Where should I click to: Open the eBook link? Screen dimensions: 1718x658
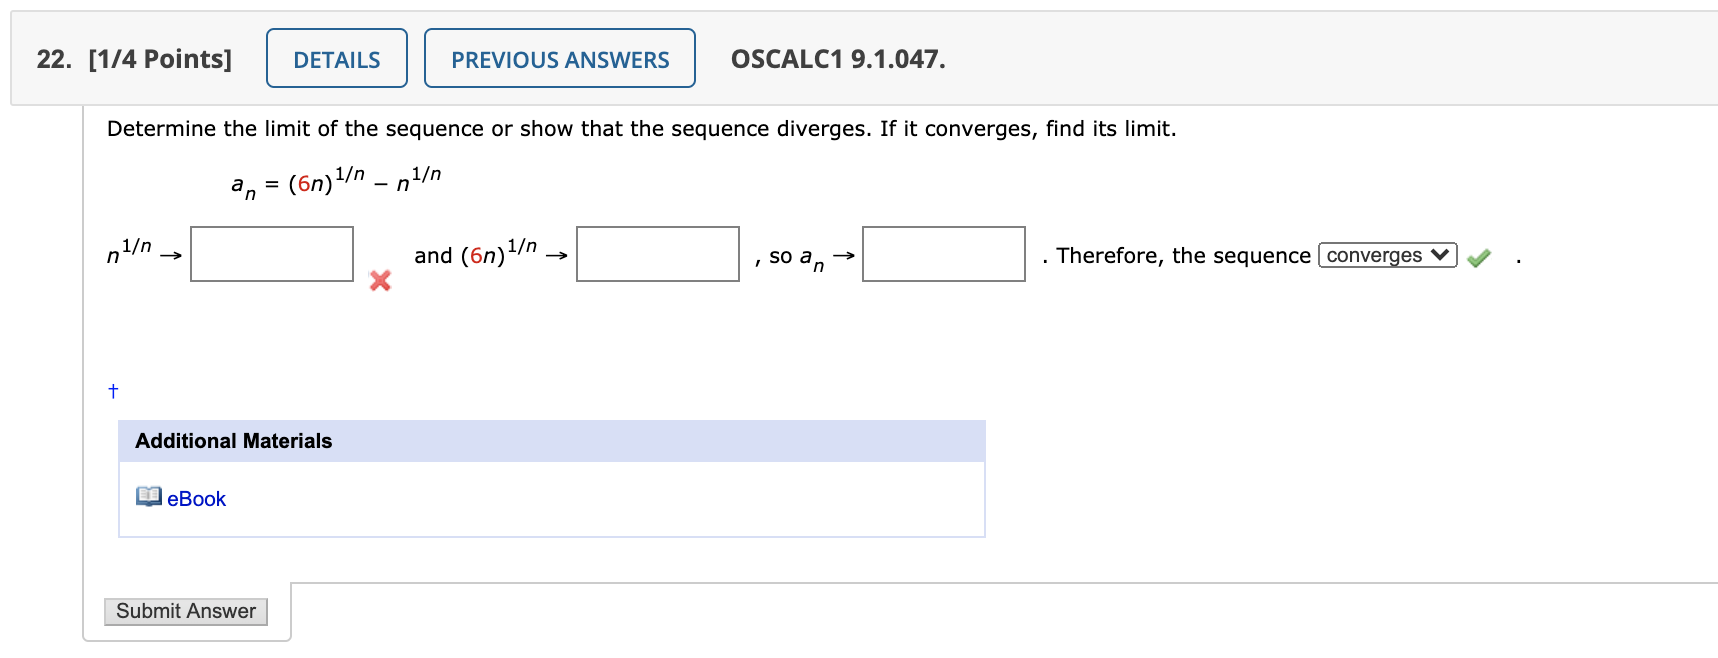point(196,498)
